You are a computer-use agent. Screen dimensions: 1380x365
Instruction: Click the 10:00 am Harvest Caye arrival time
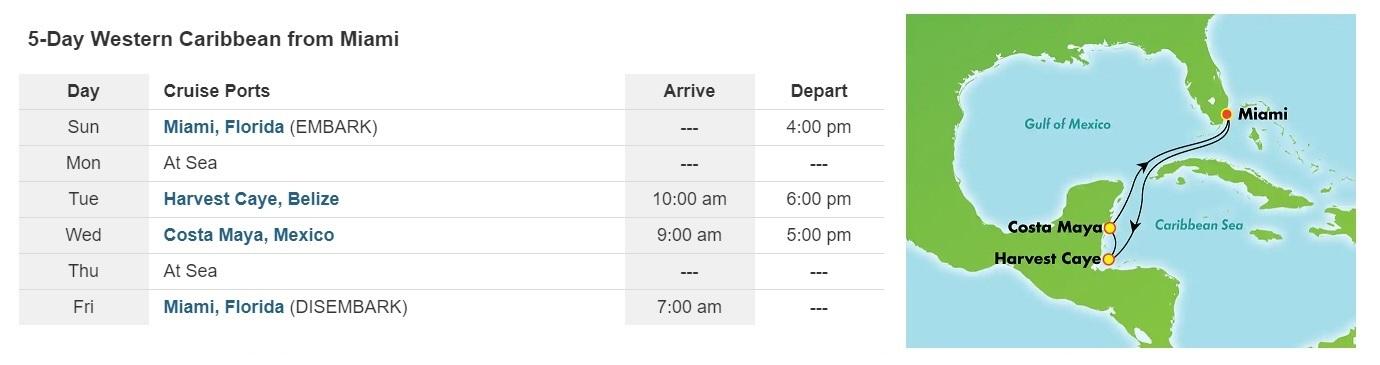pos(689,199)
